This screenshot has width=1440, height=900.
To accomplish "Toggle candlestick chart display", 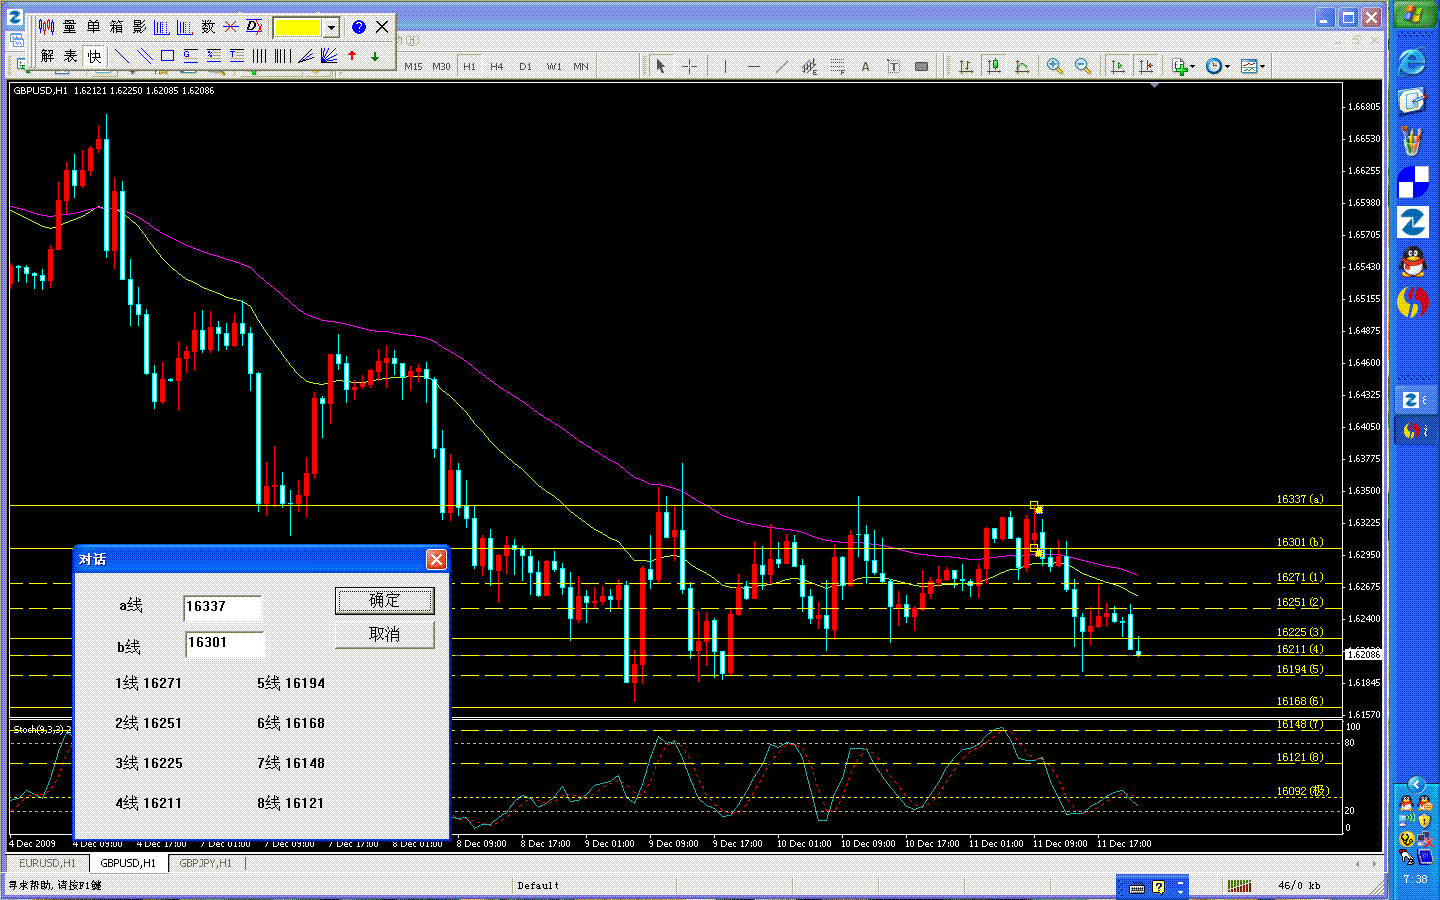I will click(993, 66).
